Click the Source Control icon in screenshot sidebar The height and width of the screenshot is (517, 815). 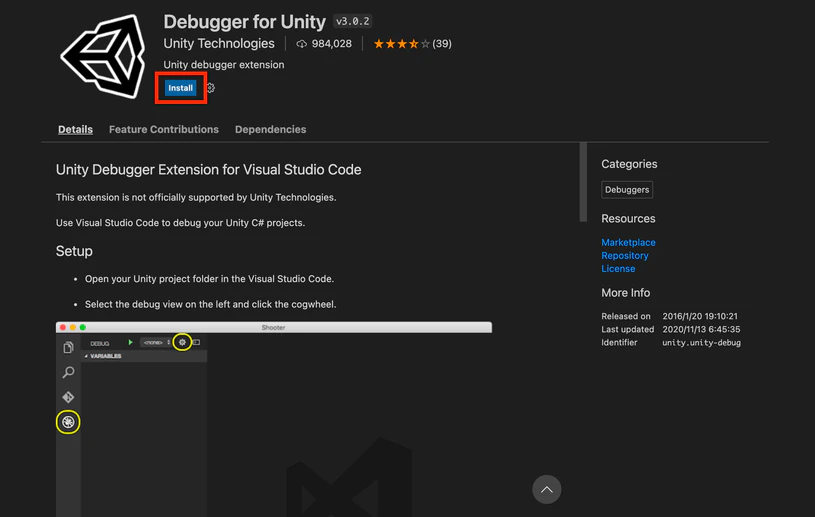point(68,397)
